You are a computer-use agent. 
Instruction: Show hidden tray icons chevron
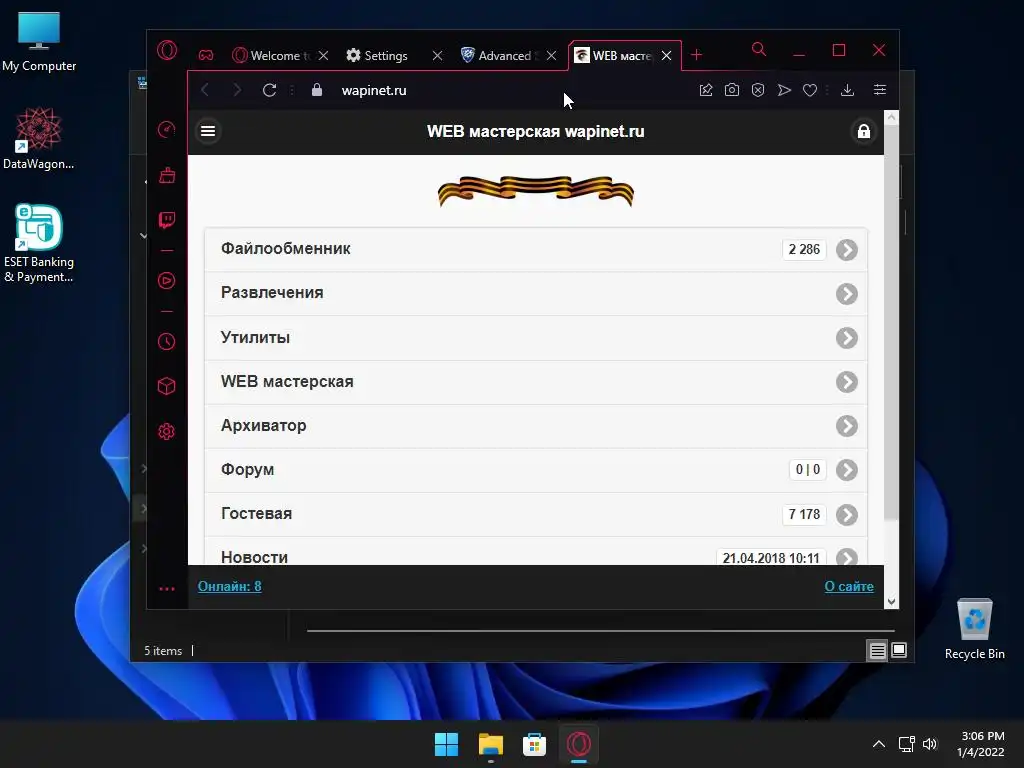coord(879,744)
